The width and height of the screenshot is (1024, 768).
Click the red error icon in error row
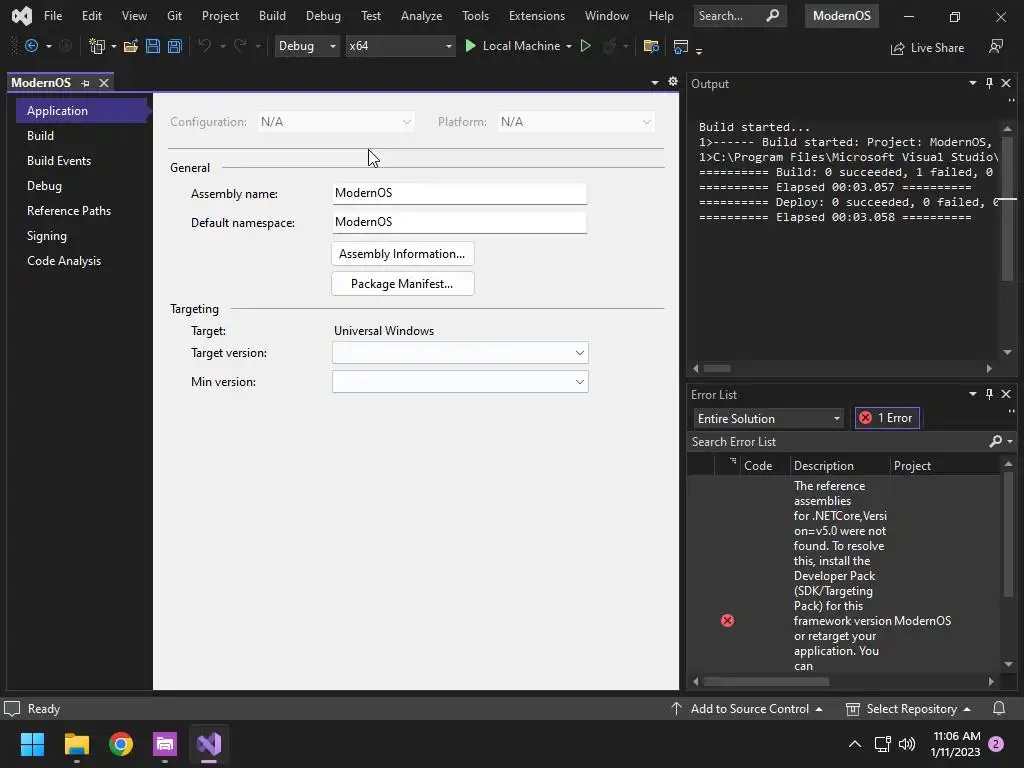tap(728, 620)
